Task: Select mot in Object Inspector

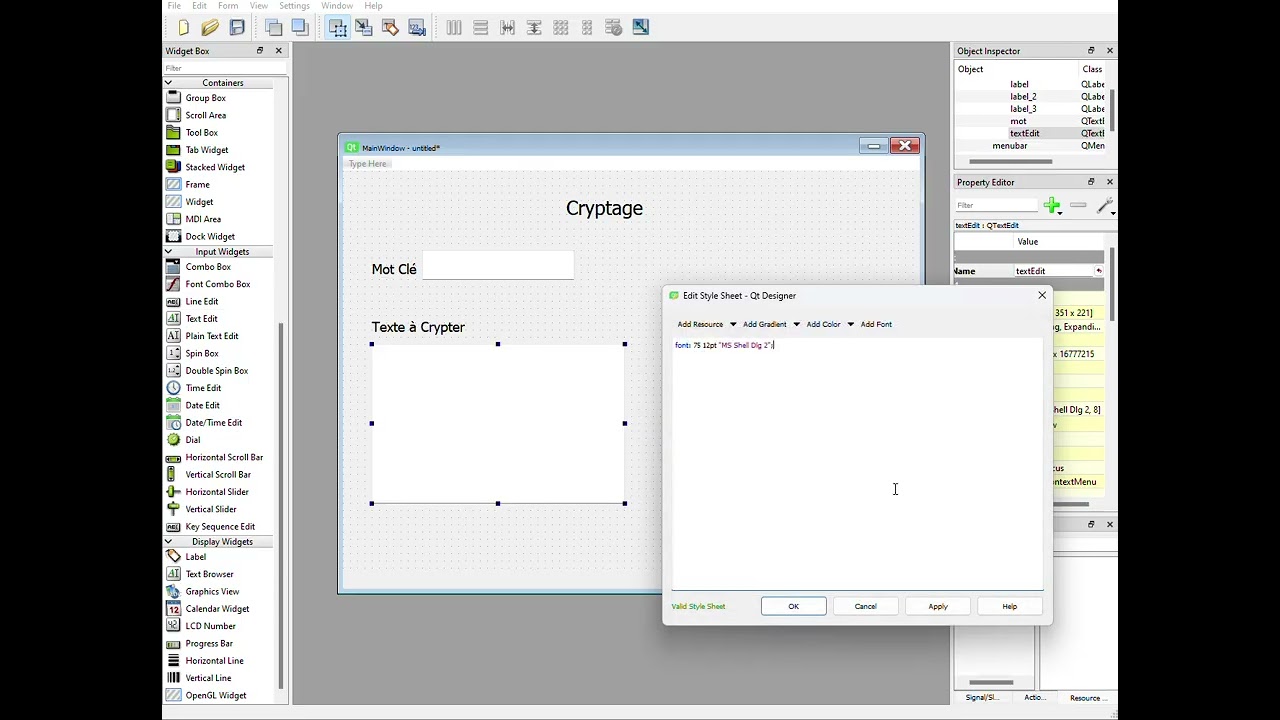Action: 1018,121
